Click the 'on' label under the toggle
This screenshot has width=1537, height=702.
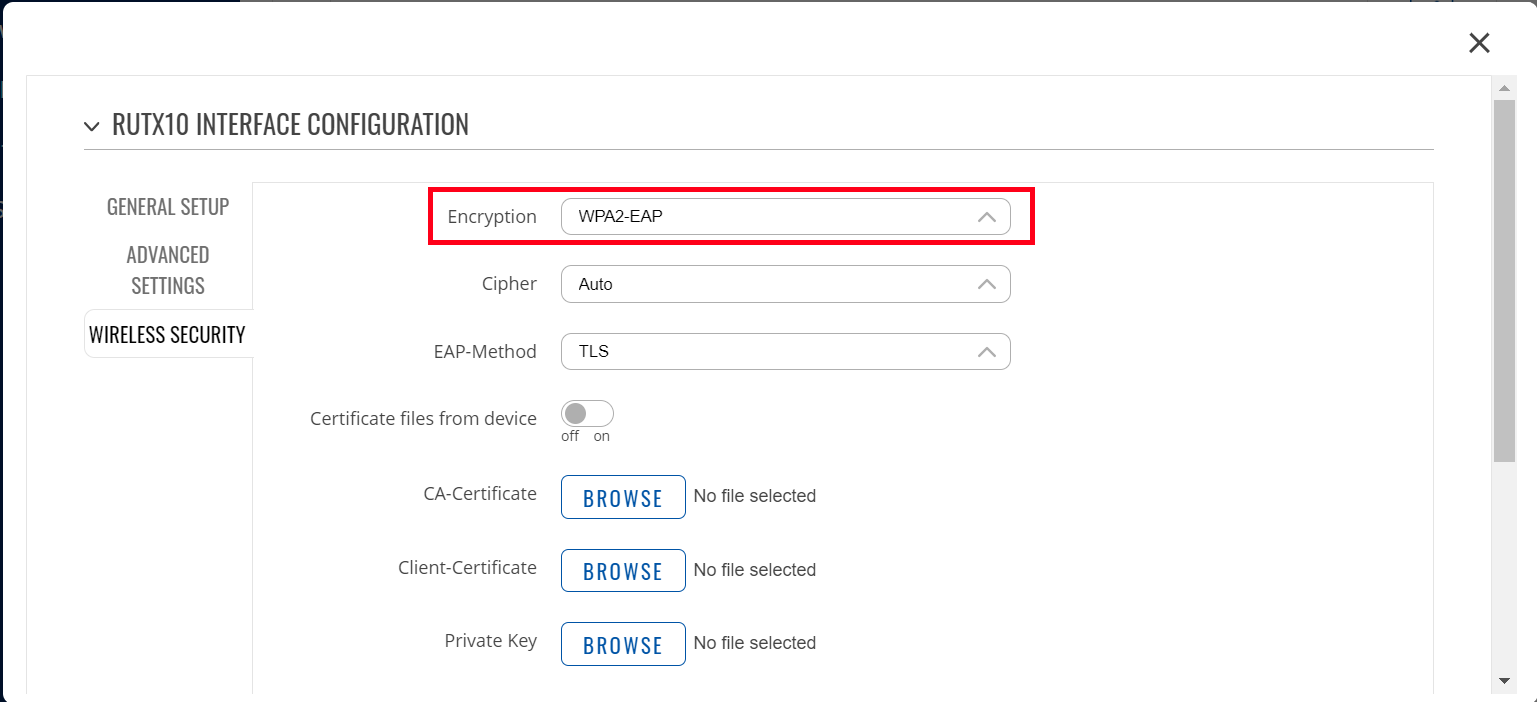[x=602, y=437]
